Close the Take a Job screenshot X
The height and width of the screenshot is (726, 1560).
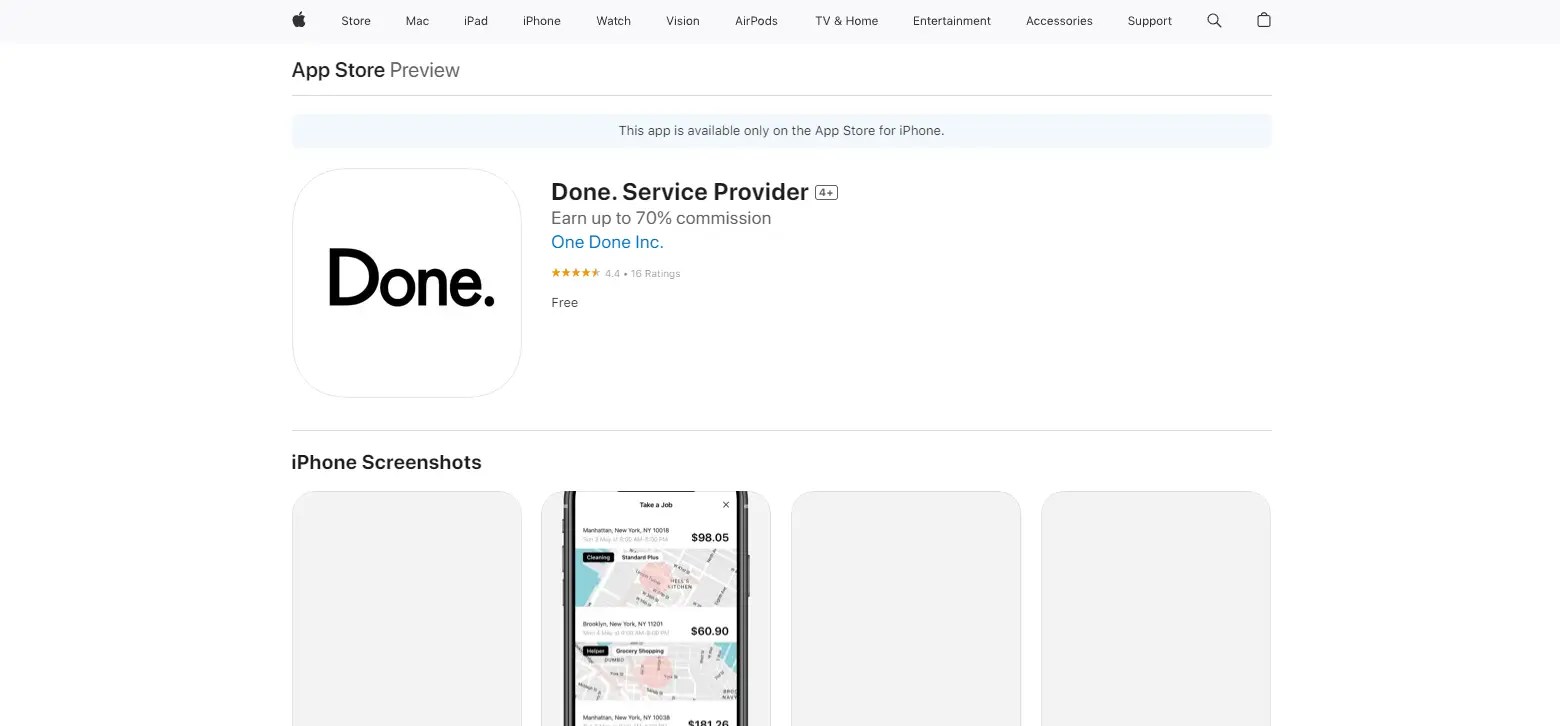click(x=726, y=505)
